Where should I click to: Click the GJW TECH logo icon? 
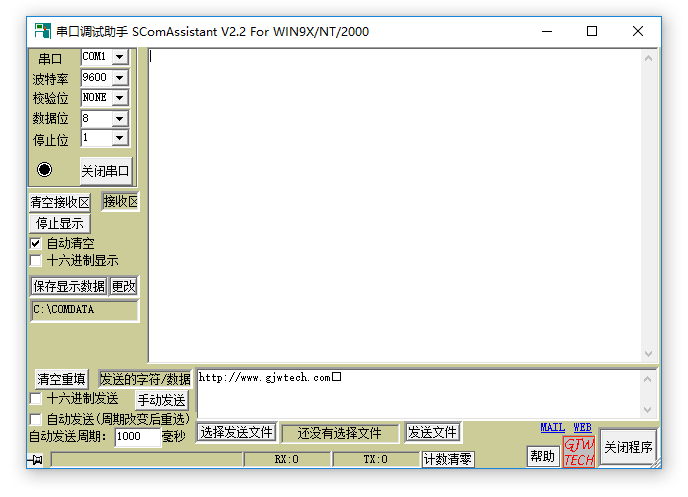pyautogui.click(x=579, y=452)
